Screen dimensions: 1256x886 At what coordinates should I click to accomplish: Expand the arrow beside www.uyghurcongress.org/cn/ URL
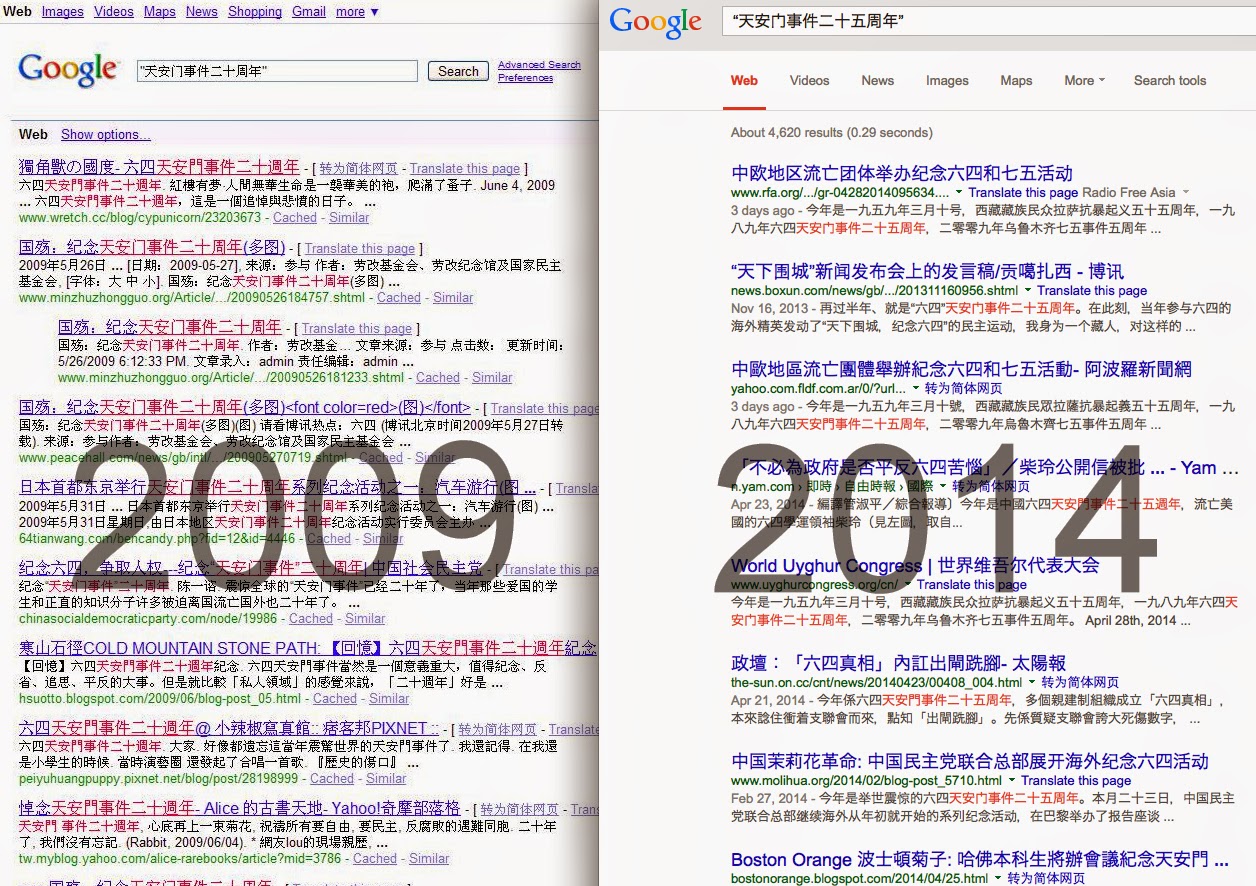click(x=907, y=584)
